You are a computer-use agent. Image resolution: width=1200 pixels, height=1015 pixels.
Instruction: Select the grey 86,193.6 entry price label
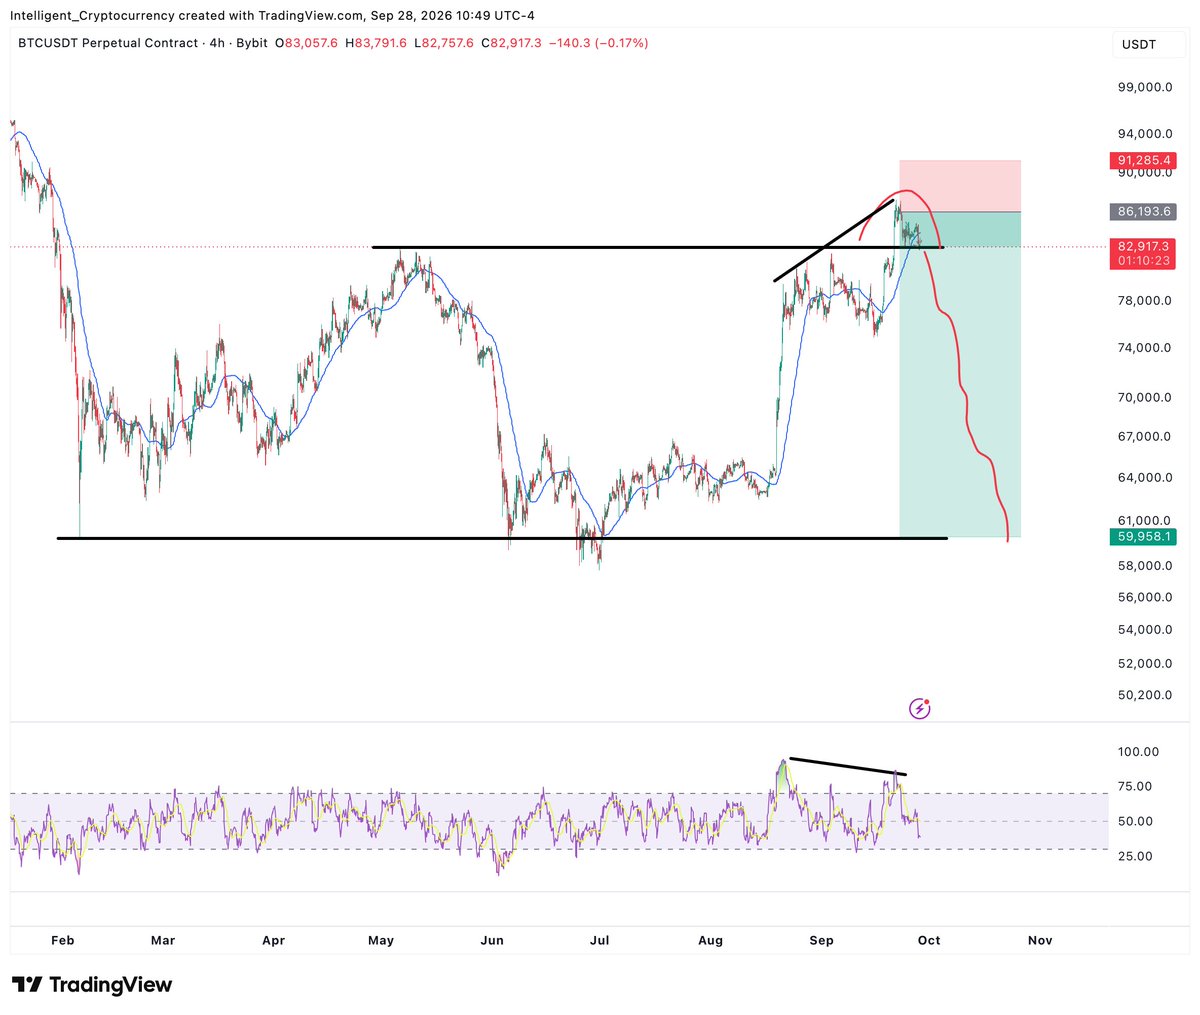coord(1142,212)
